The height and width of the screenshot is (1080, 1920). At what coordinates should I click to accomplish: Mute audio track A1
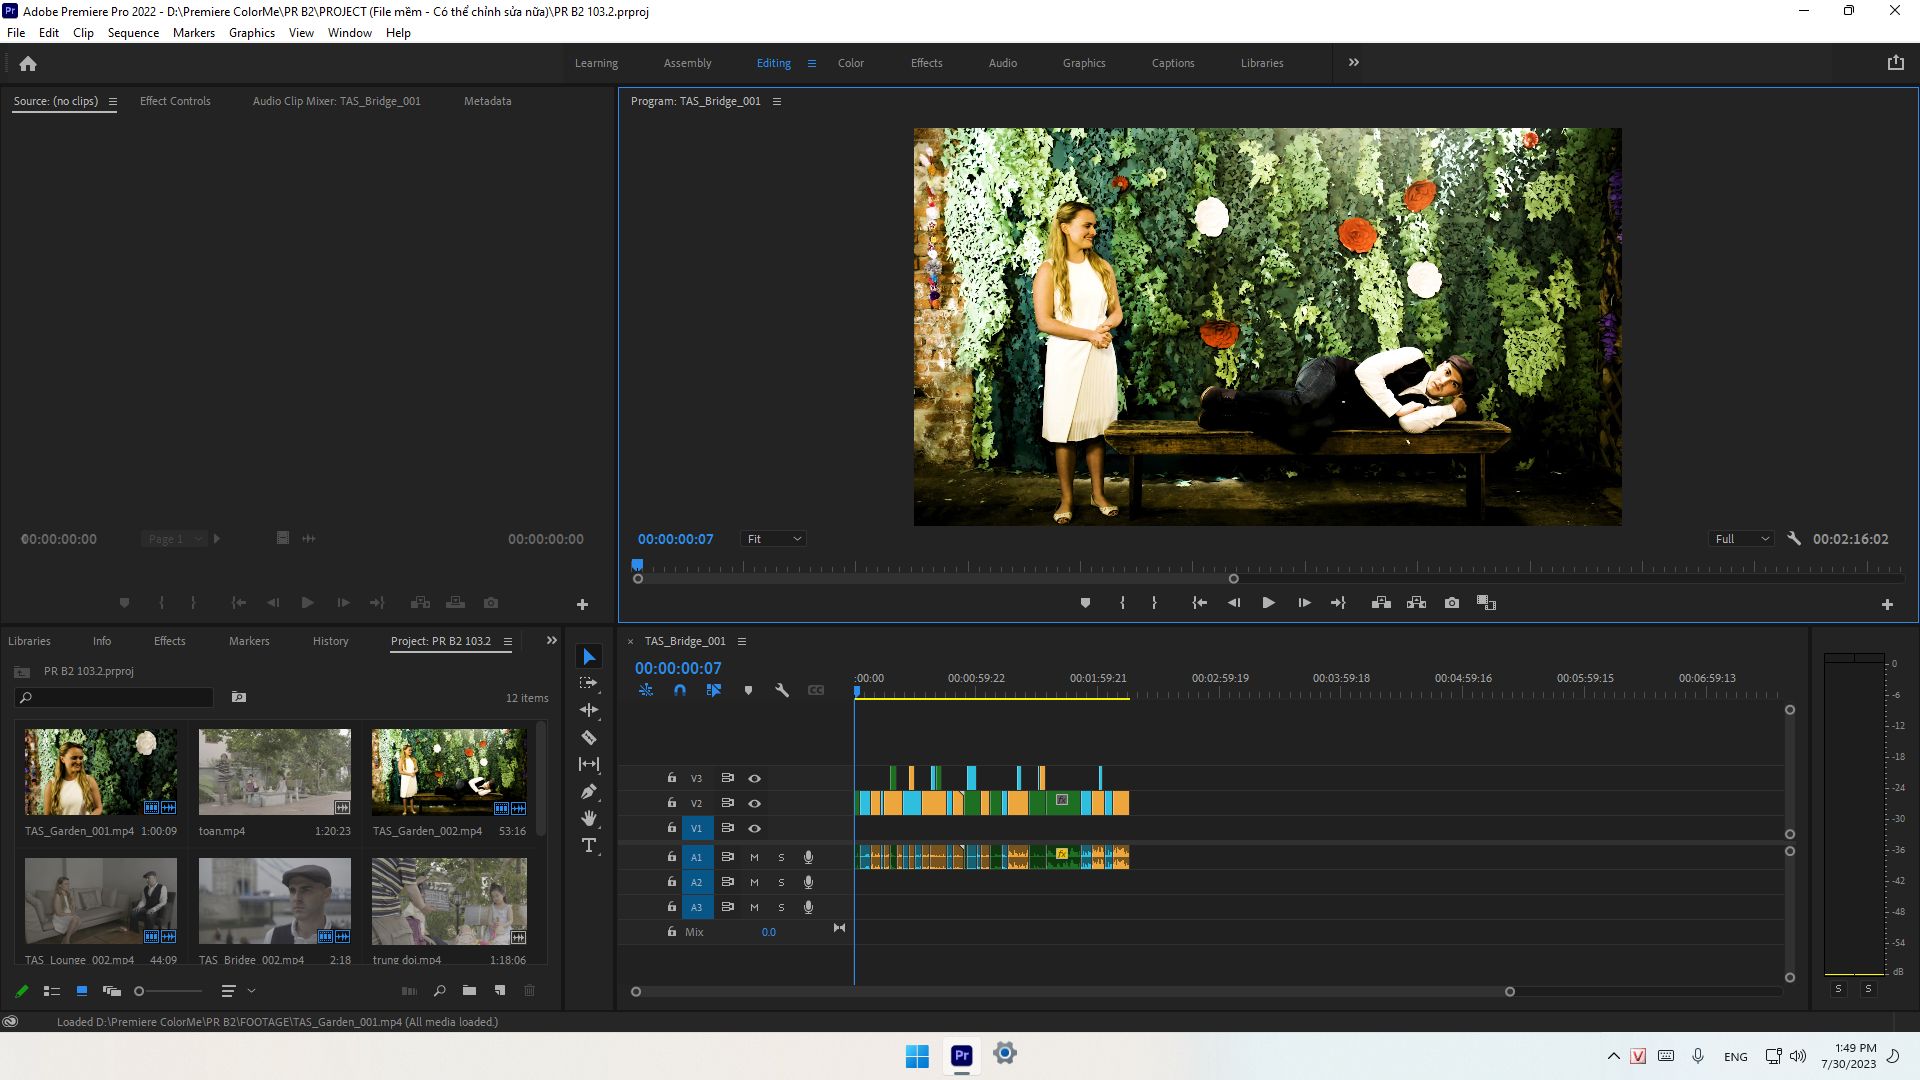coord(755,857)
